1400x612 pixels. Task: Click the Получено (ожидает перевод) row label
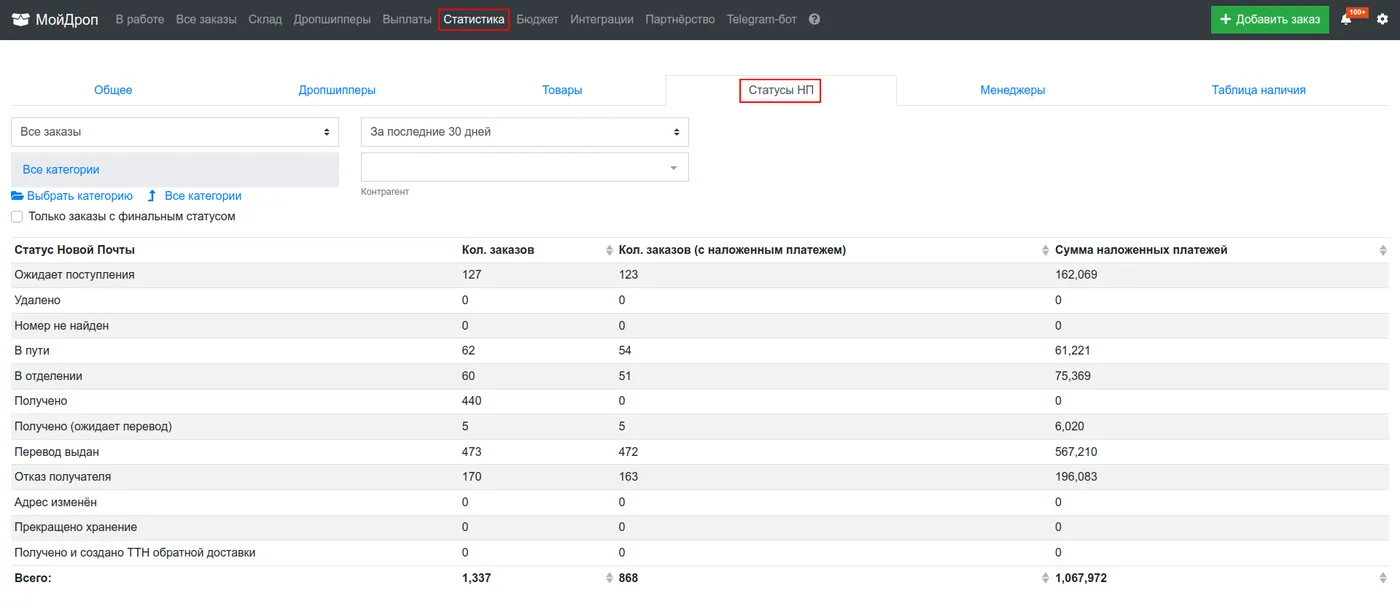[x=93, y=427]
